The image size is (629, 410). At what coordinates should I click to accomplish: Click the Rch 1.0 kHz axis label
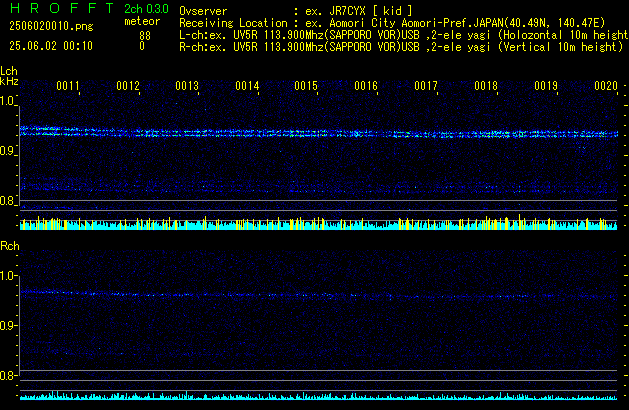pos(7,276)
